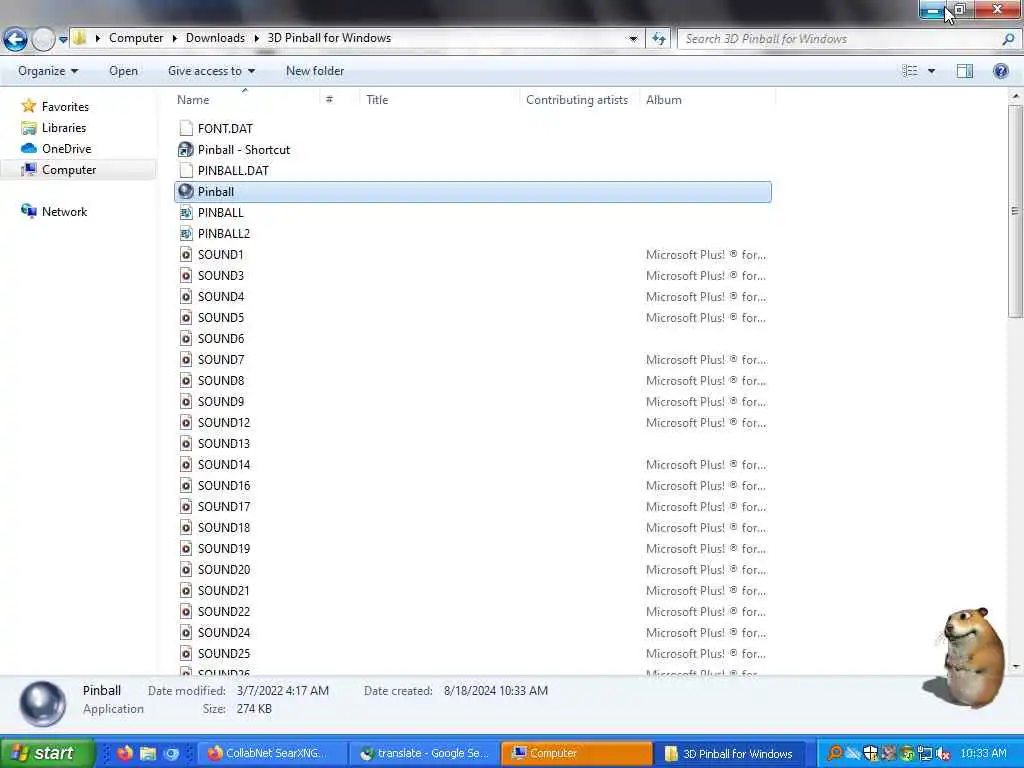Image resolution: width=1024 pixels, height=768 pixels.
Task: Launch Firefox from quick launch bar
Action: point(125,754)
